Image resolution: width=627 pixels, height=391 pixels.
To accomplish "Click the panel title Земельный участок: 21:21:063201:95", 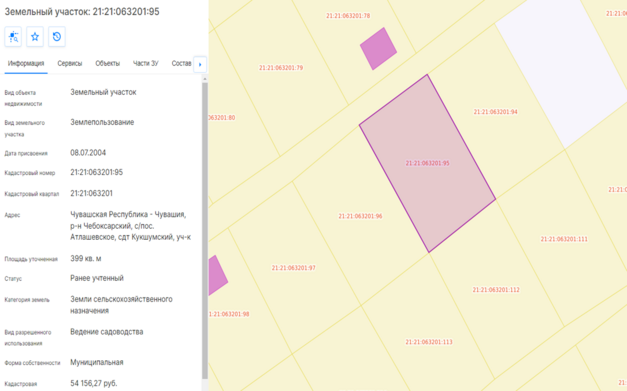I will click(x=82, y=12).
